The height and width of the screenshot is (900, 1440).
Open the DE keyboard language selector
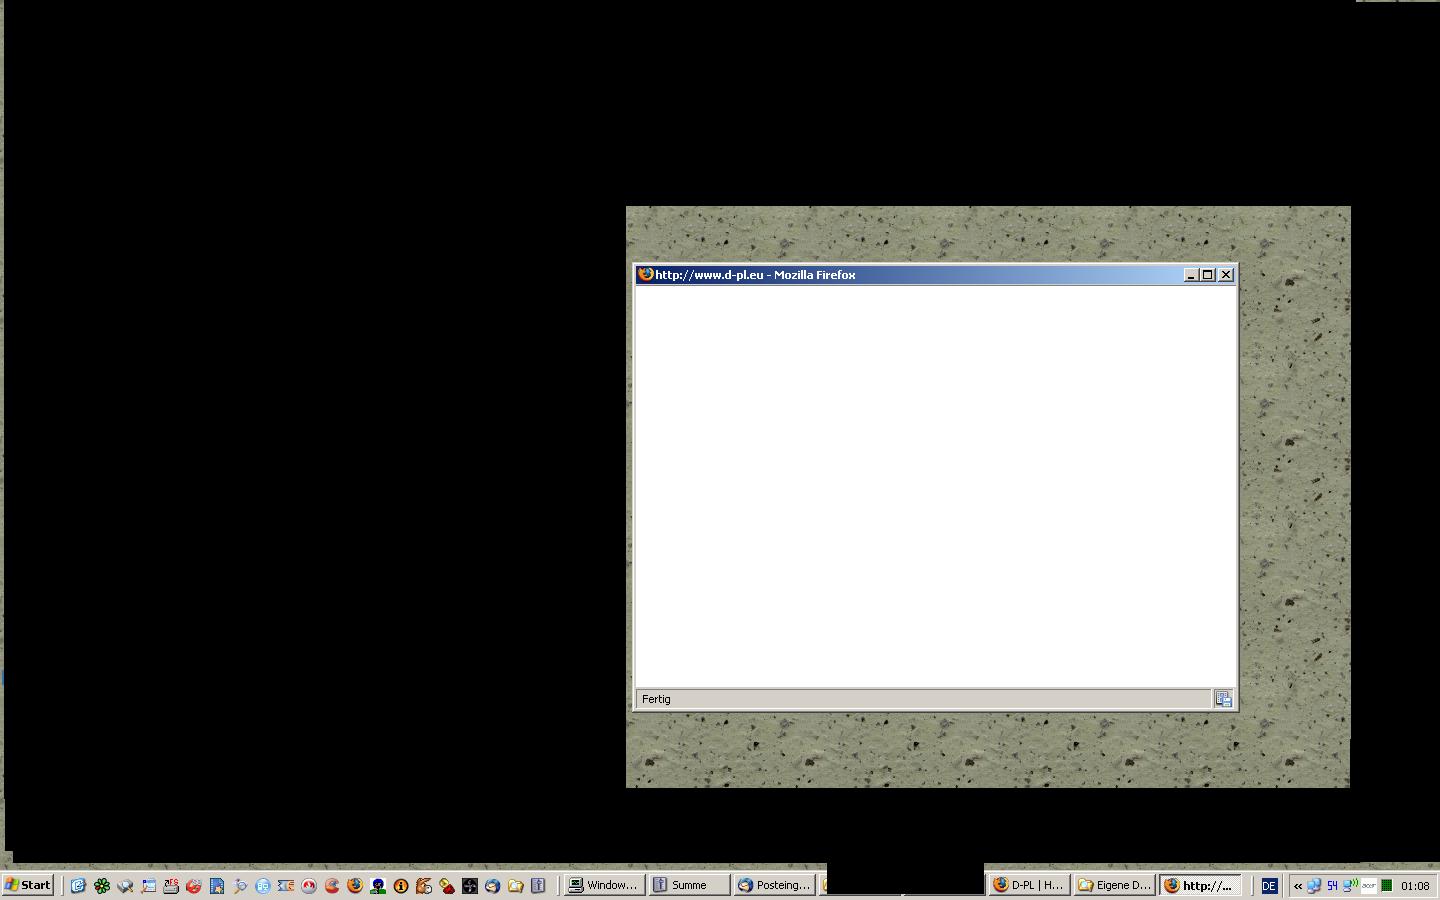point(1269,886)
